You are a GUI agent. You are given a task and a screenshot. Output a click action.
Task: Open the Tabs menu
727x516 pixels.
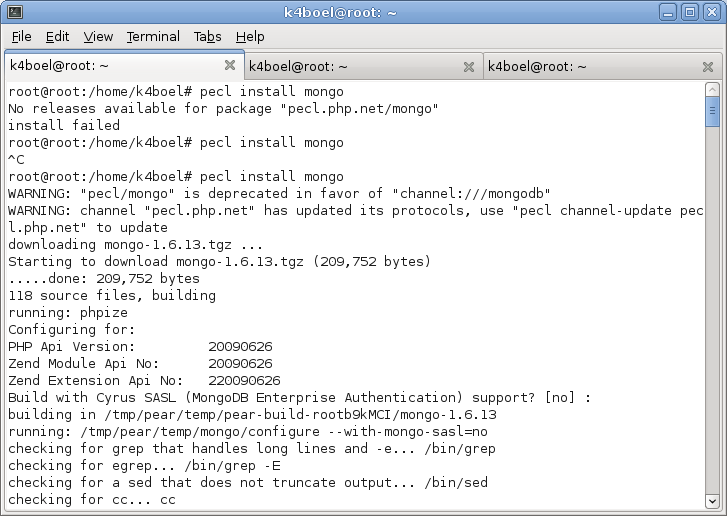(x=208, y=37)
